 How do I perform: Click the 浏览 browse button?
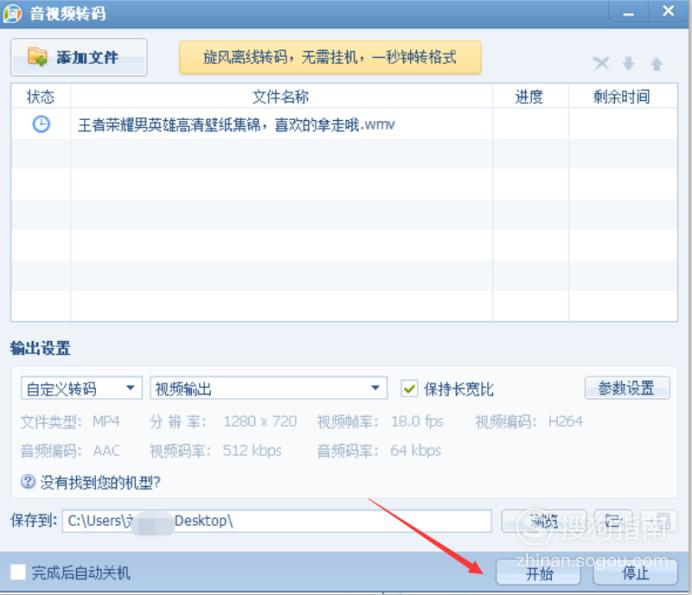[544, 521]
